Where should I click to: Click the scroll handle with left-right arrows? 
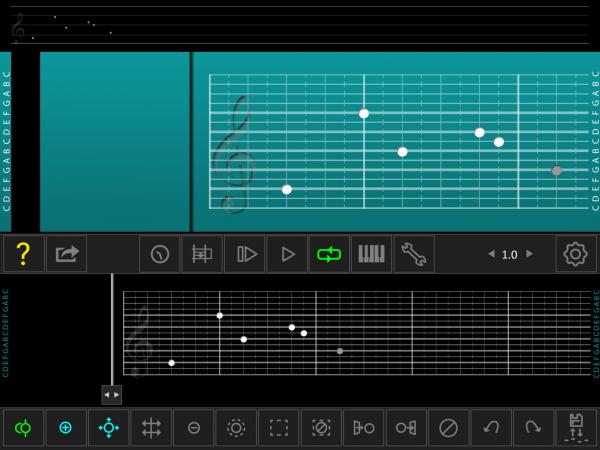(x=112, y=395)
